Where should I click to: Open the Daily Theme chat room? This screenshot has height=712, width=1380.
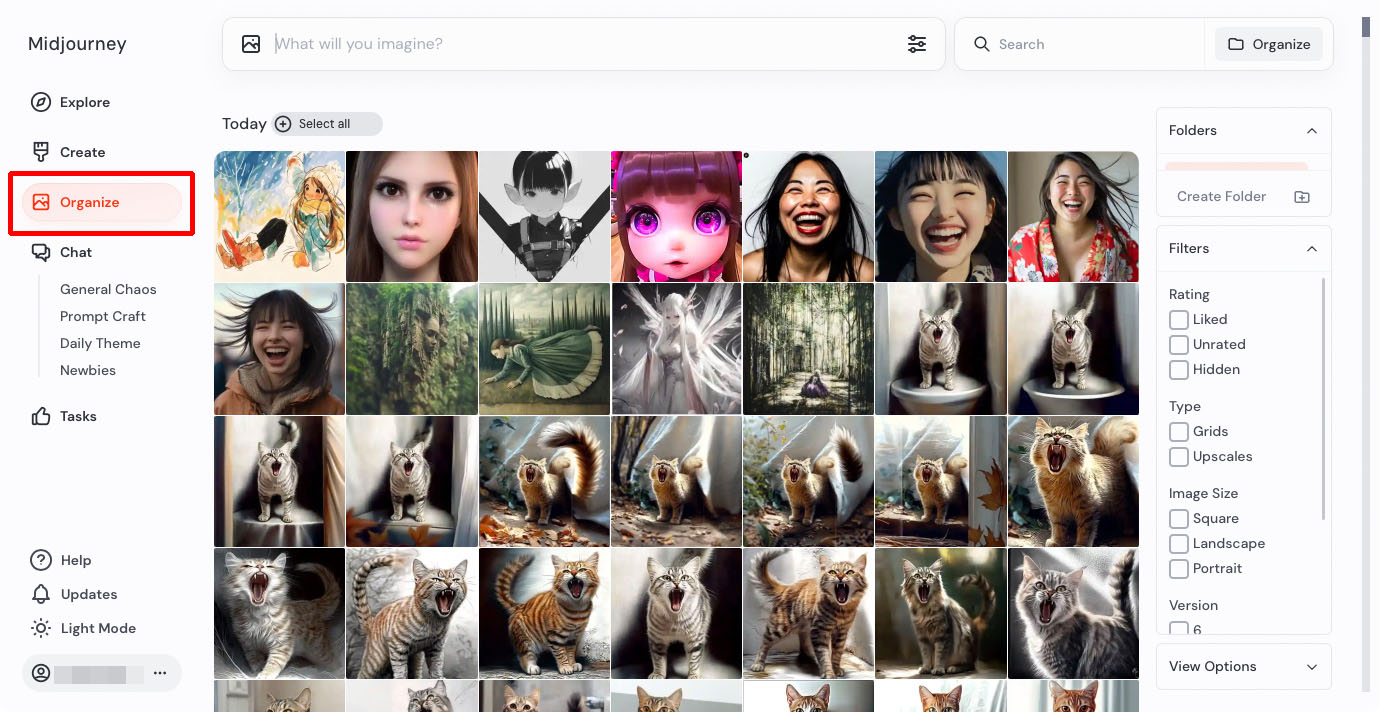click(x=100, y=343)
